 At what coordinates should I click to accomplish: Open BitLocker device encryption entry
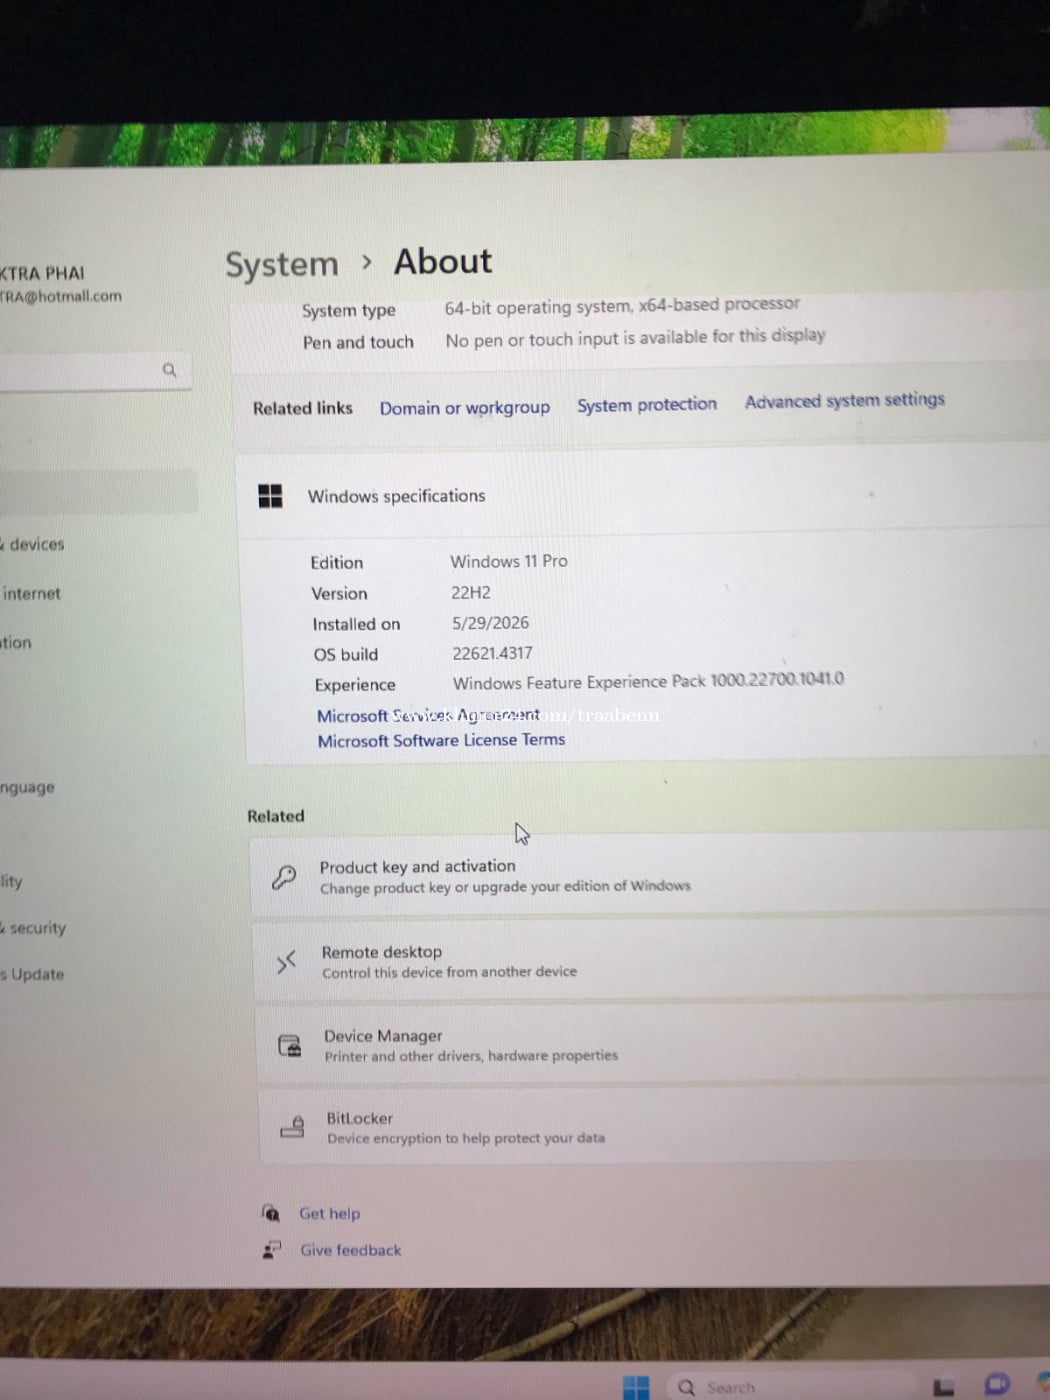coord(656,1127)
